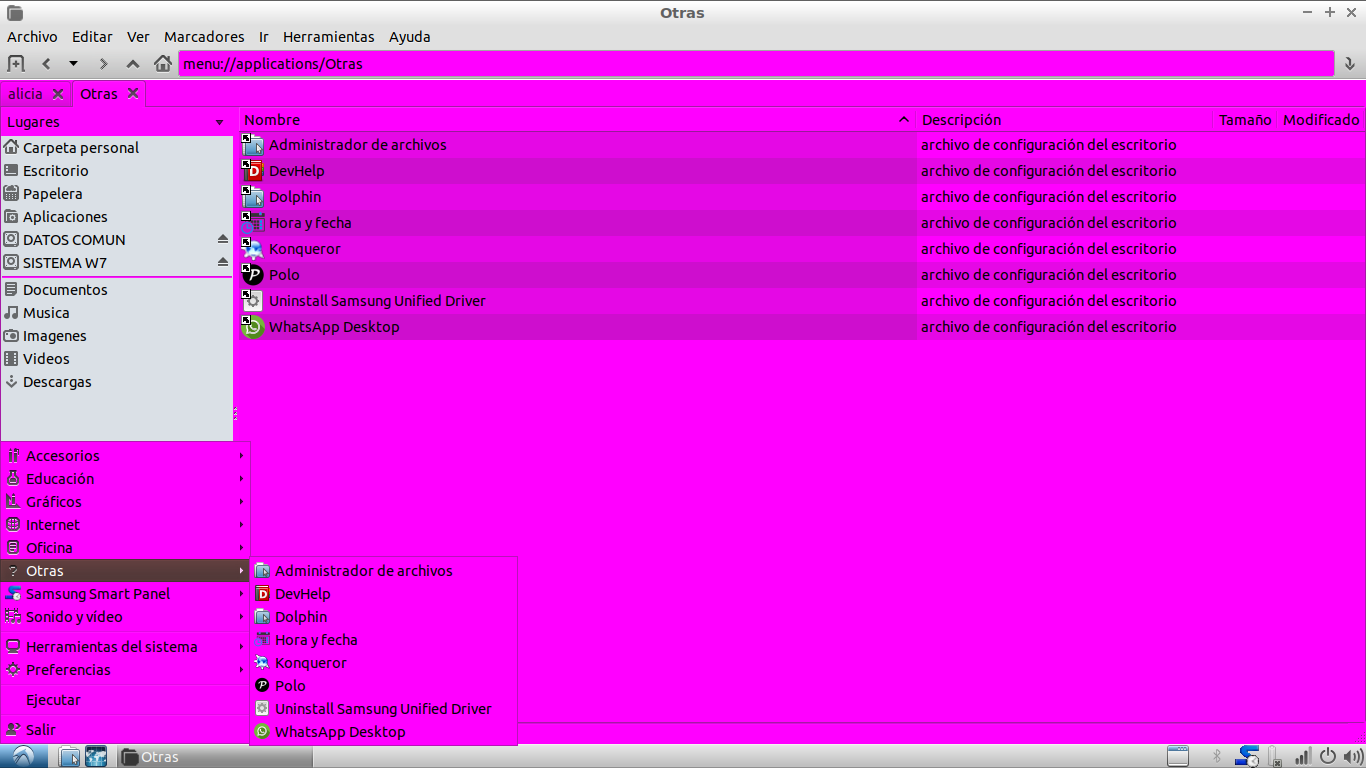
Task: Click the go arrow beside address bar
Action: 1349,63
